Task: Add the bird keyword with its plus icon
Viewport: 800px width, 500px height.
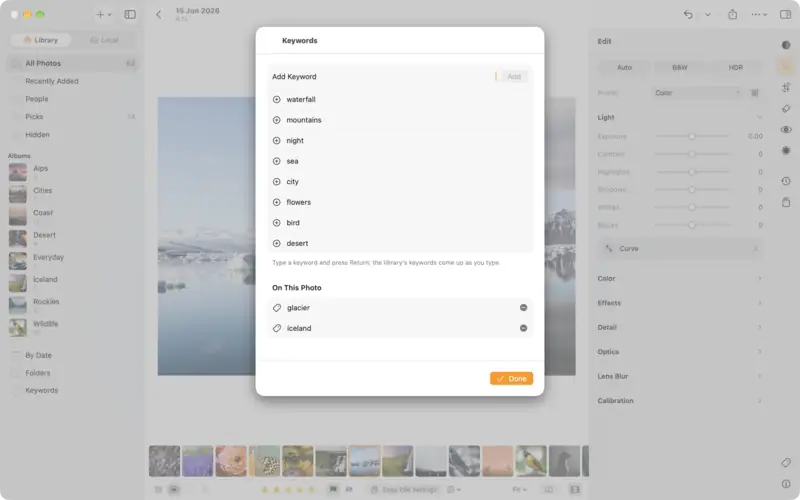Action: [277, 223]
